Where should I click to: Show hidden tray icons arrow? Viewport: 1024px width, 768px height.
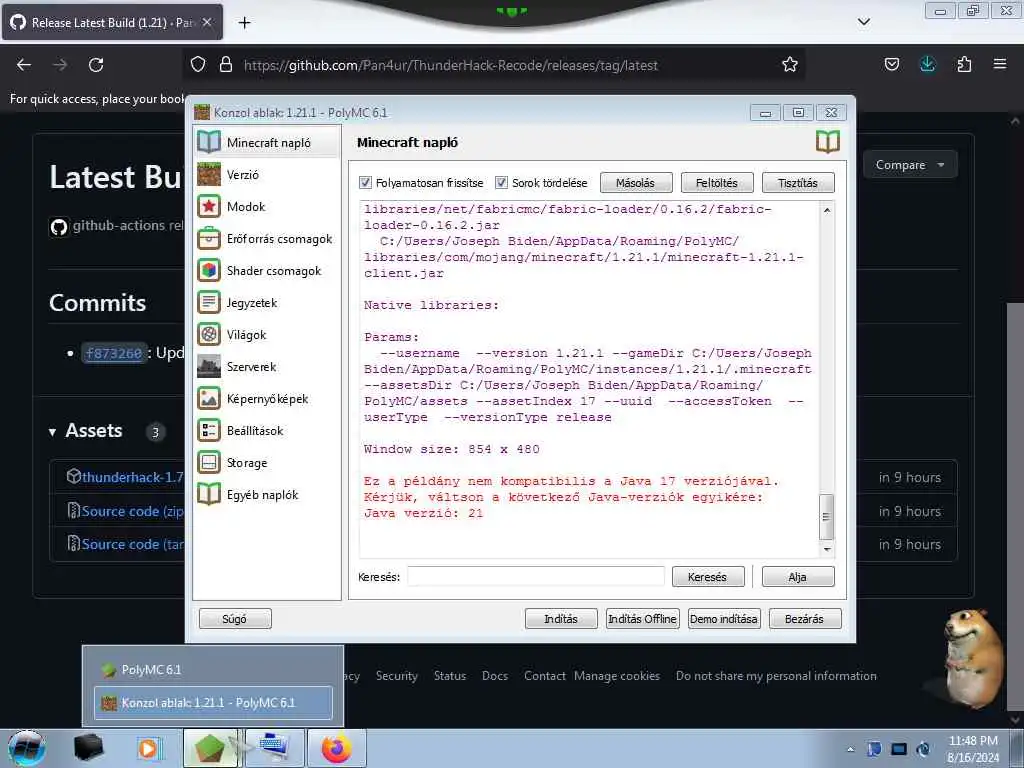[850, 749]
